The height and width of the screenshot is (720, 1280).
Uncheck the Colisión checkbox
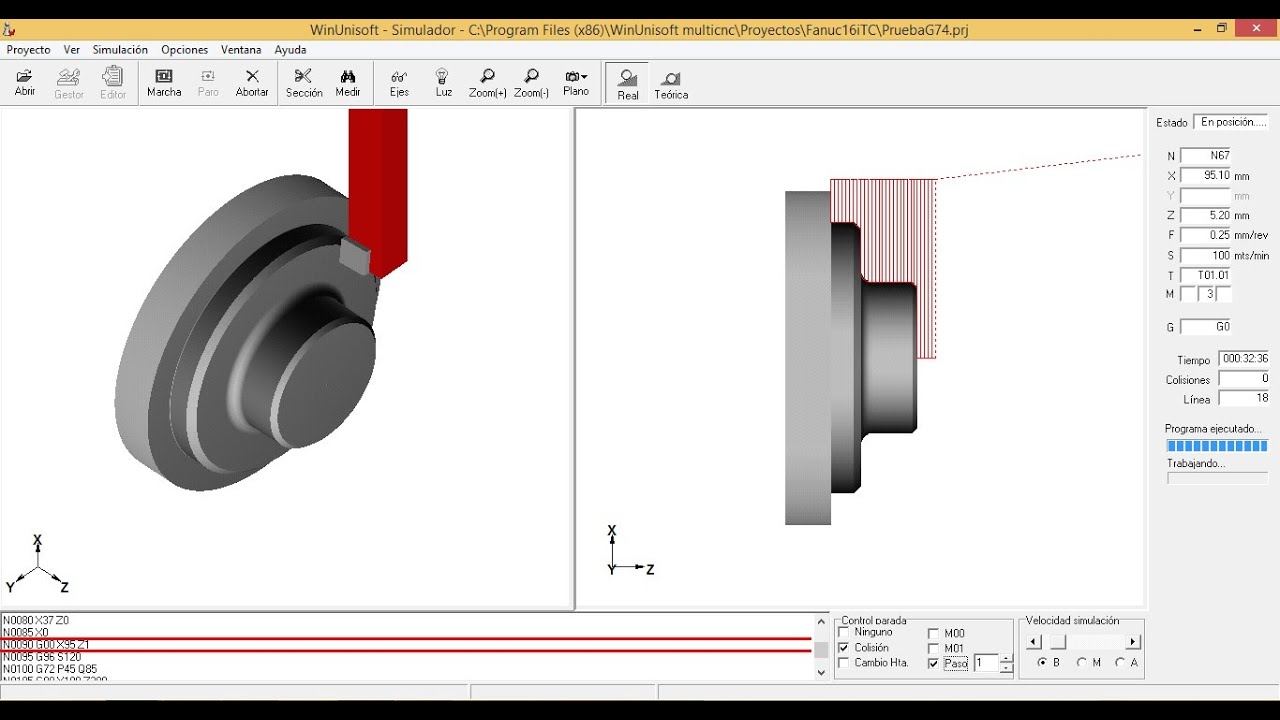point(843,648)
